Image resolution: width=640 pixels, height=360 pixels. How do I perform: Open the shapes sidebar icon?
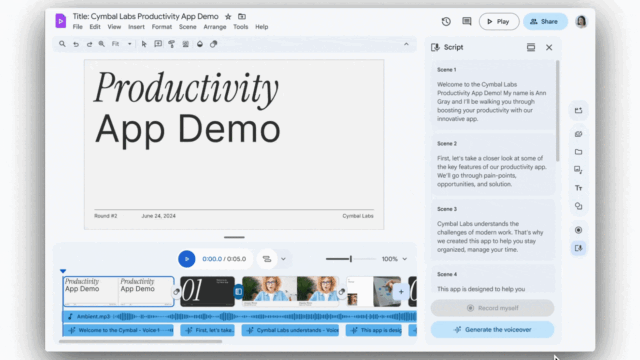click(578, 206)
